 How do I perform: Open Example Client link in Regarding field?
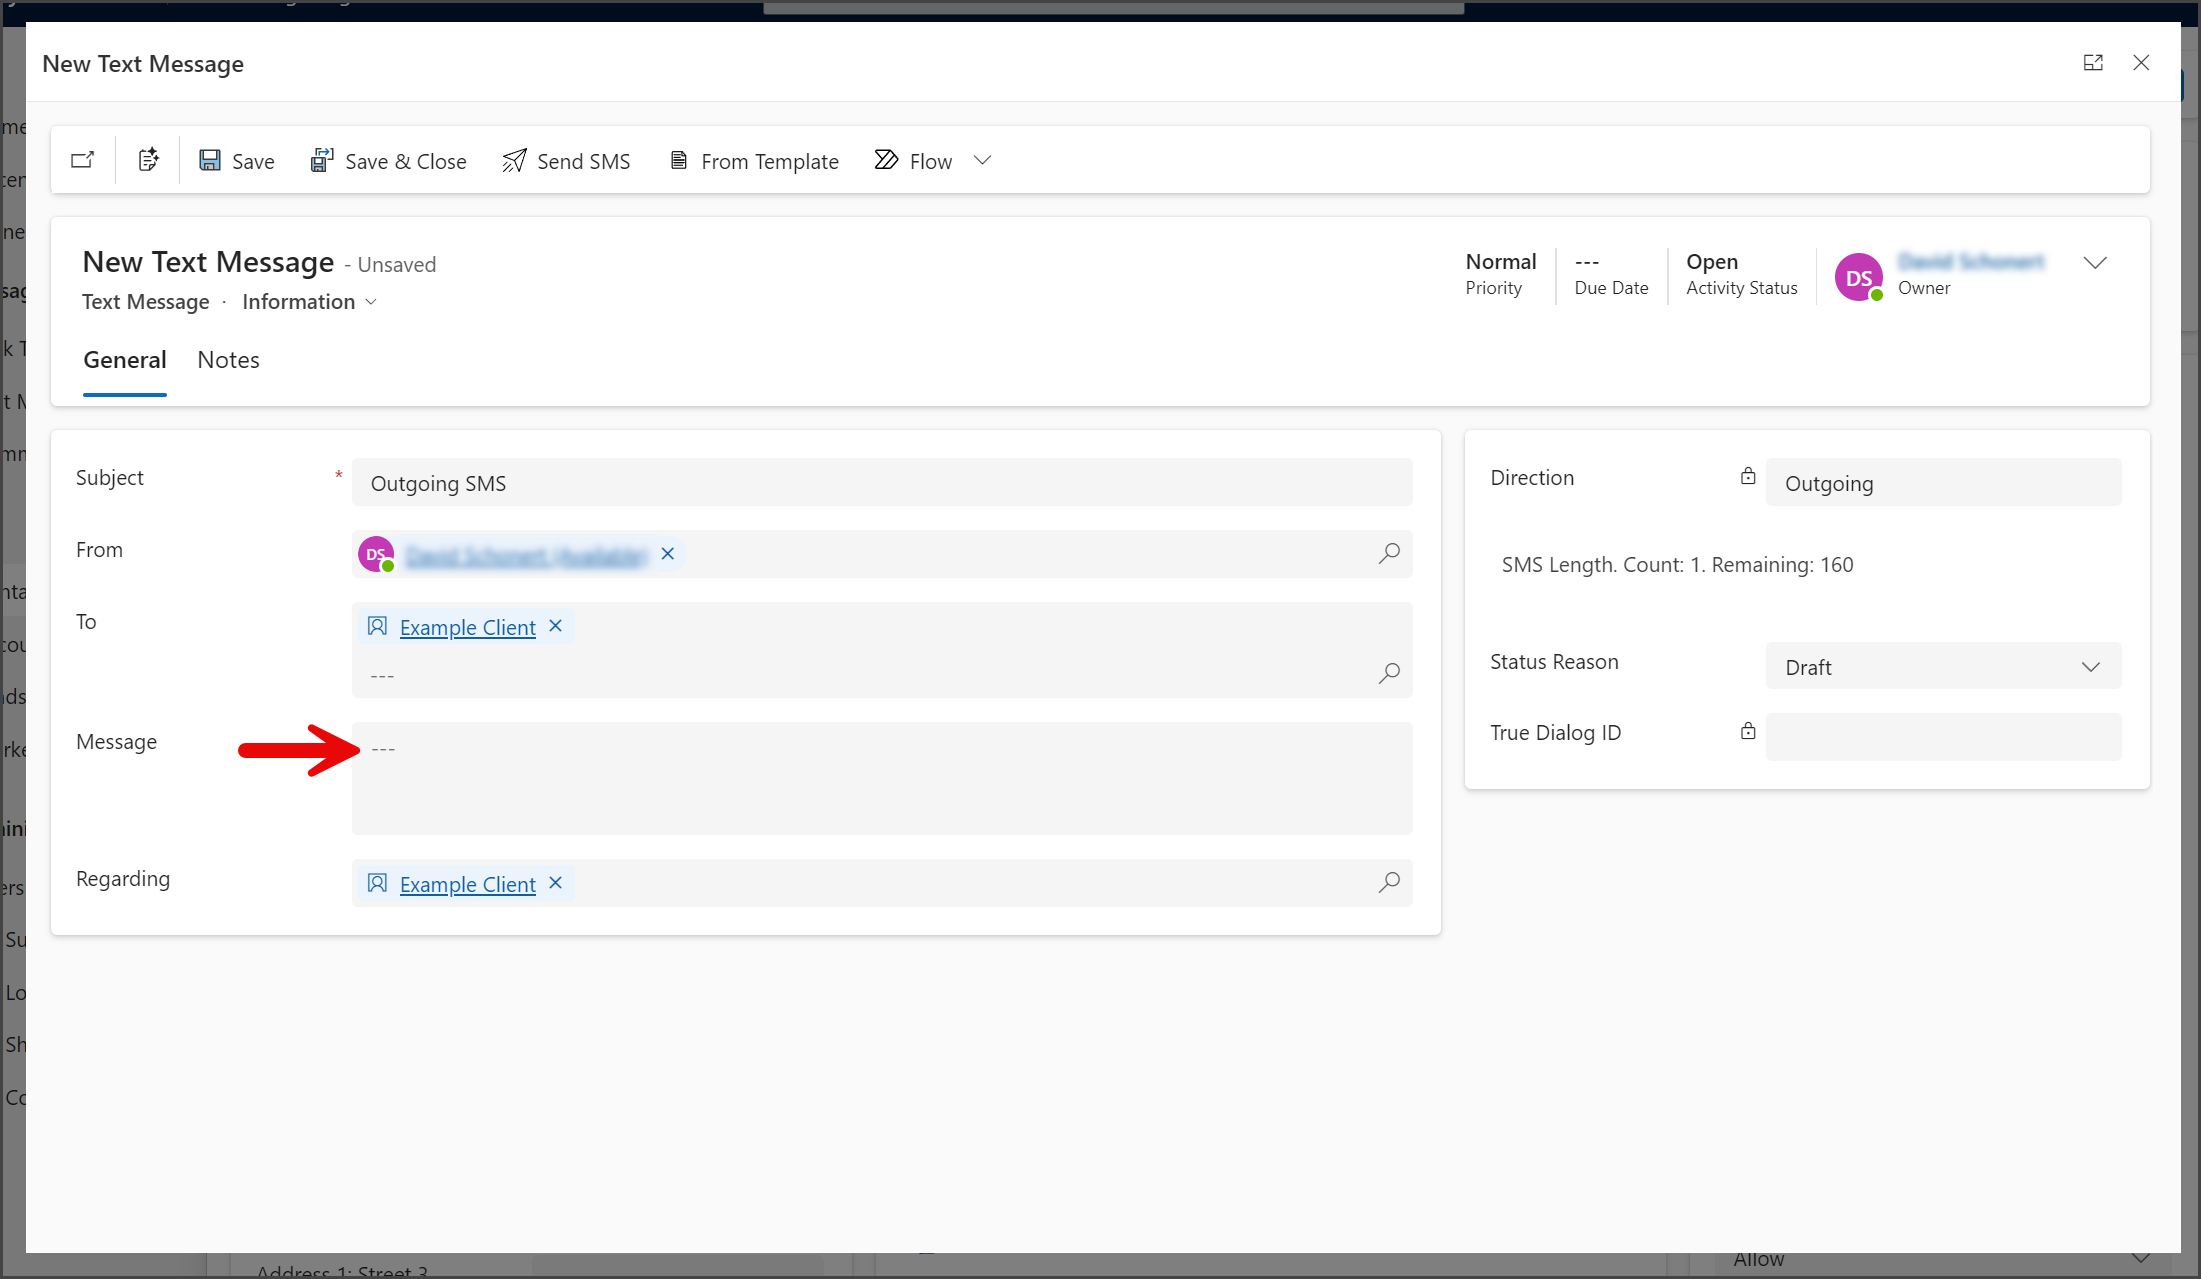click(x=467, y=884)
